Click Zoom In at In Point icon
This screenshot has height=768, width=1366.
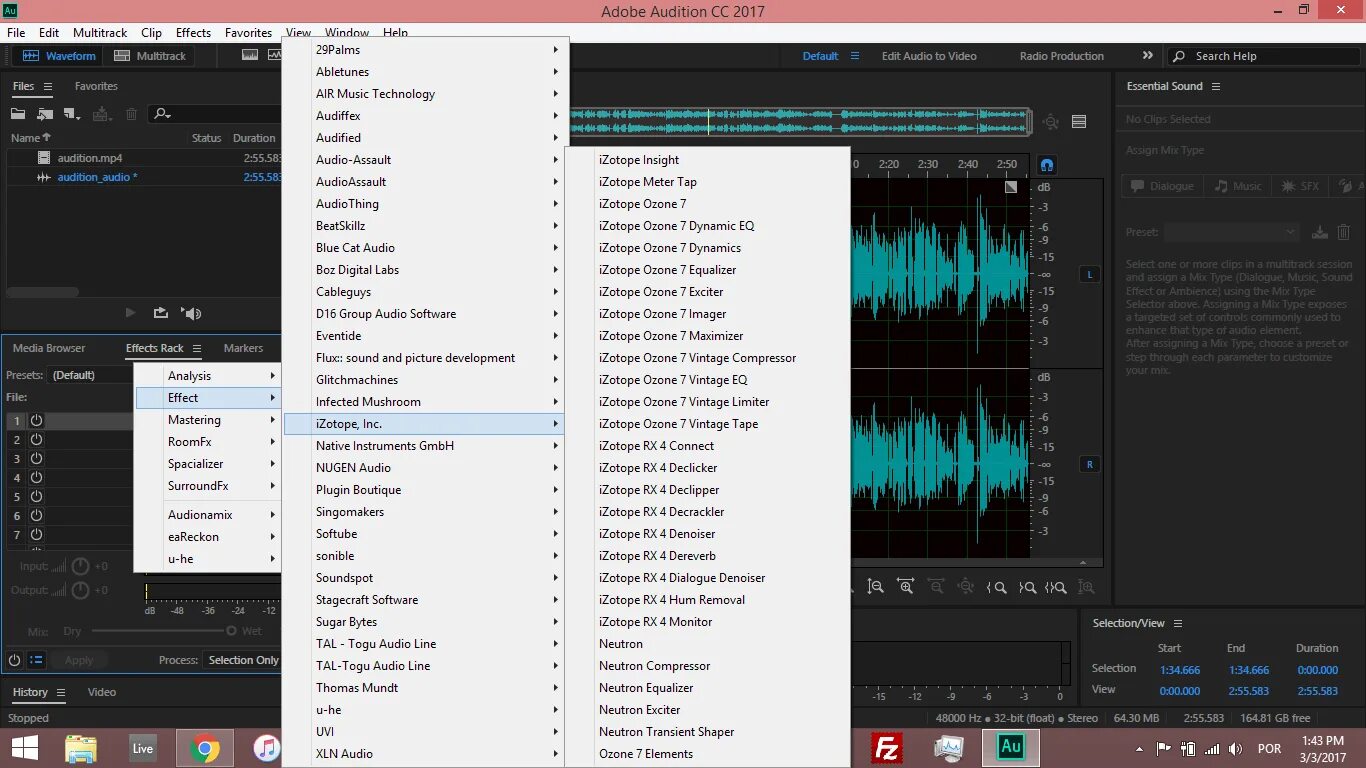pos(997,588)
